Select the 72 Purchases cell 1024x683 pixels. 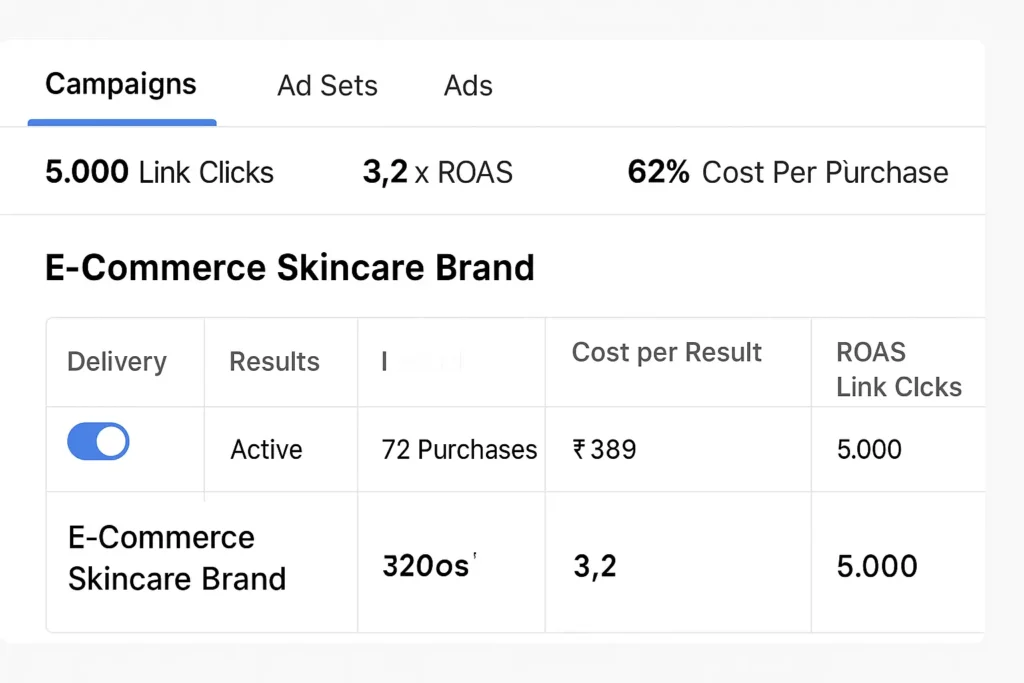coord(459,450)
